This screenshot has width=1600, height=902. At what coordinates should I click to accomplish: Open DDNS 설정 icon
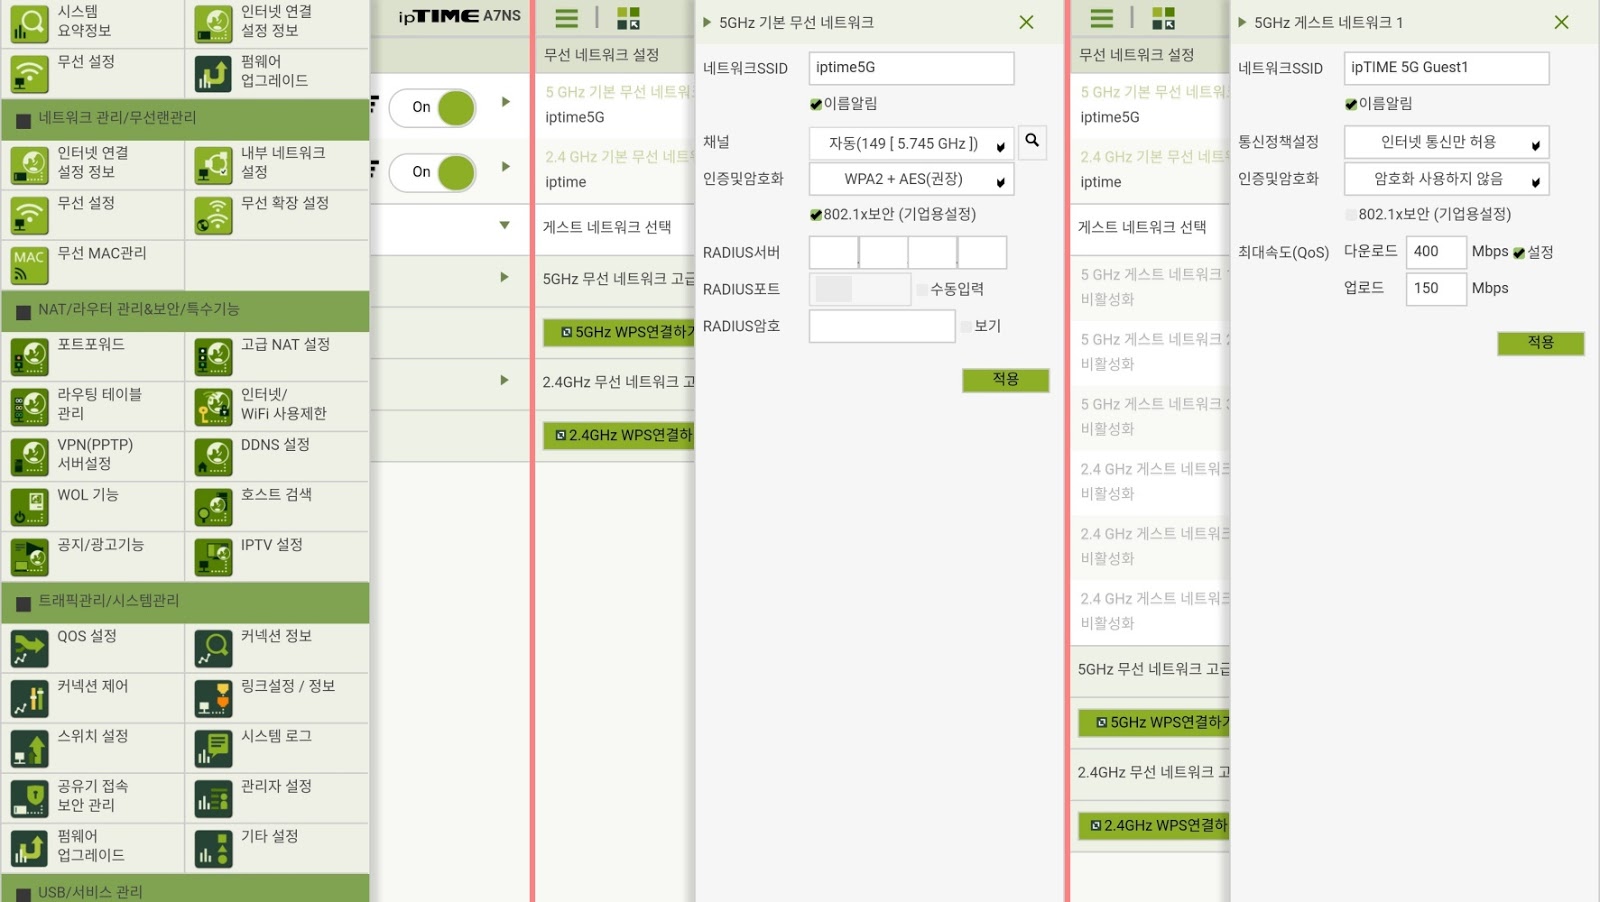tap(214, 457)
